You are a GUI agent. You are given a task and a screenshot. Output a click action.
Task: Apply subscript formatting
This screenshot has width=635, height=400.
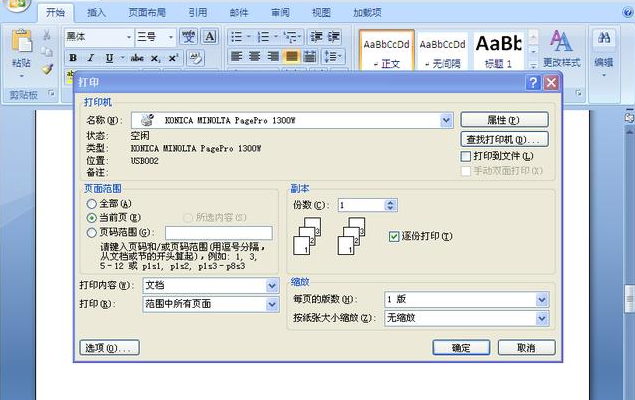[x=156, y=58]
